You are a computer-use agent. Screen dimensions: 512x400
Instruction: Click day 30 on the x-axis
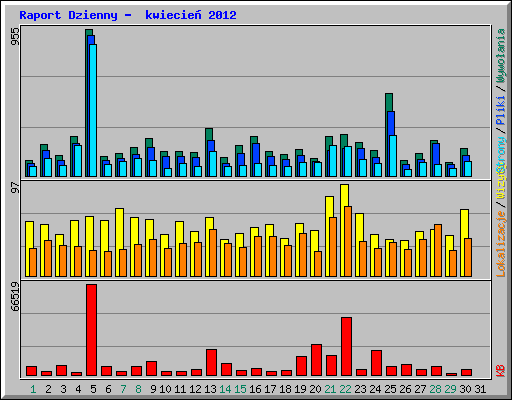465,389
